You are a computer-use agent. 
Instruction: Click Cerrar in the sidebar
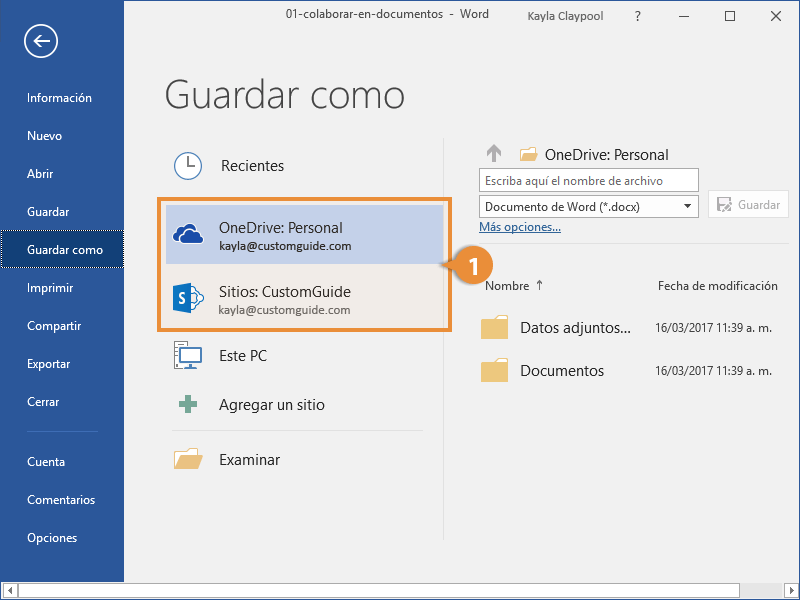point(43,402)
